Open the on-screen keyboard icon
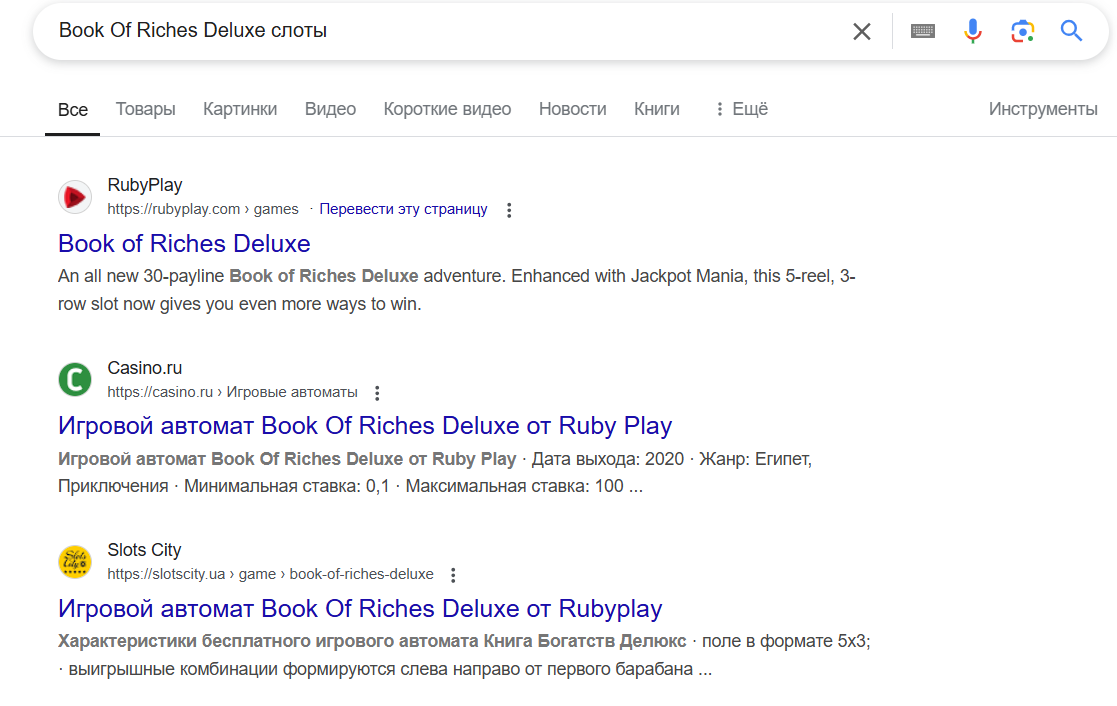This screenshot has height=706, width=1117. point(923,31)
